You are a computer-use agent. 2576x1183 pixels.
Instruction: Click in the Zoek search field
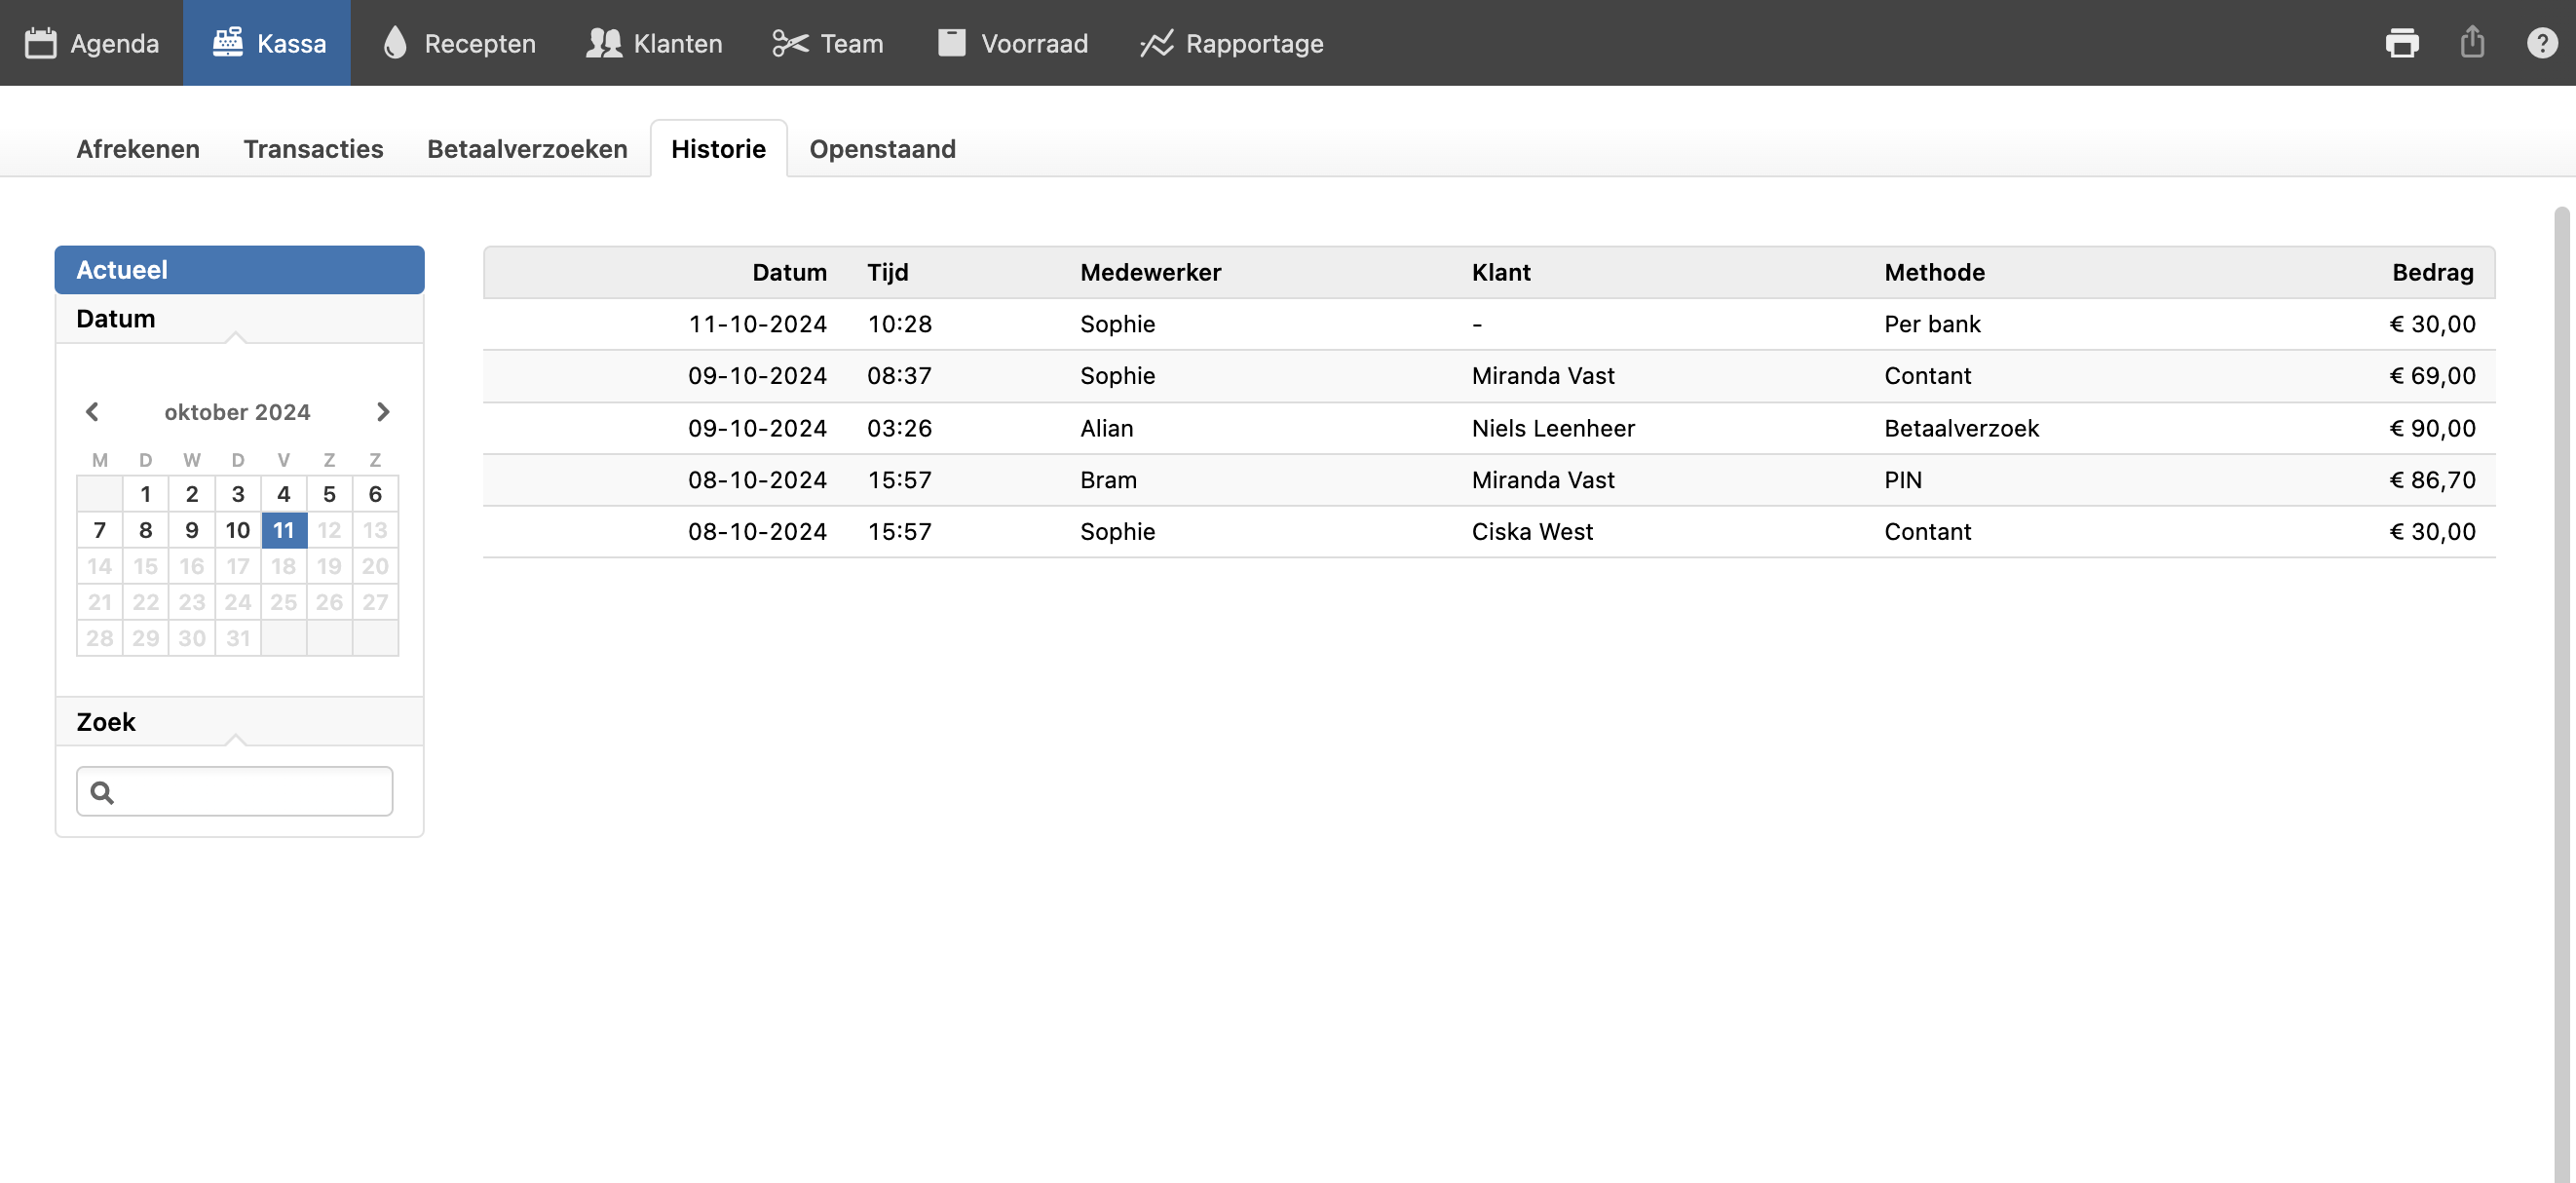[250, 792]
